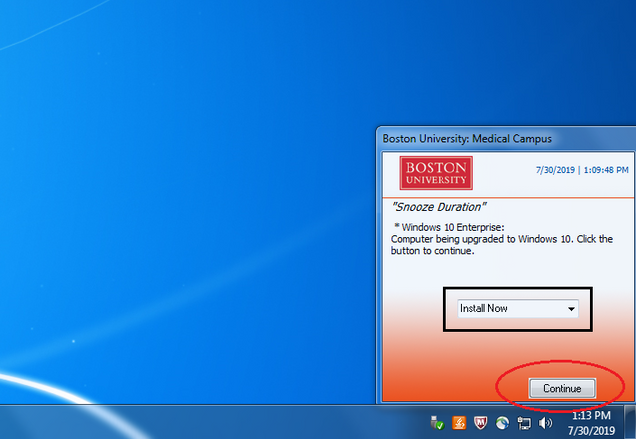Image resolution: width=636 pixels, height=439 pixels.
Task: Open the Install Now snooze dropdown
Action: 518,308
